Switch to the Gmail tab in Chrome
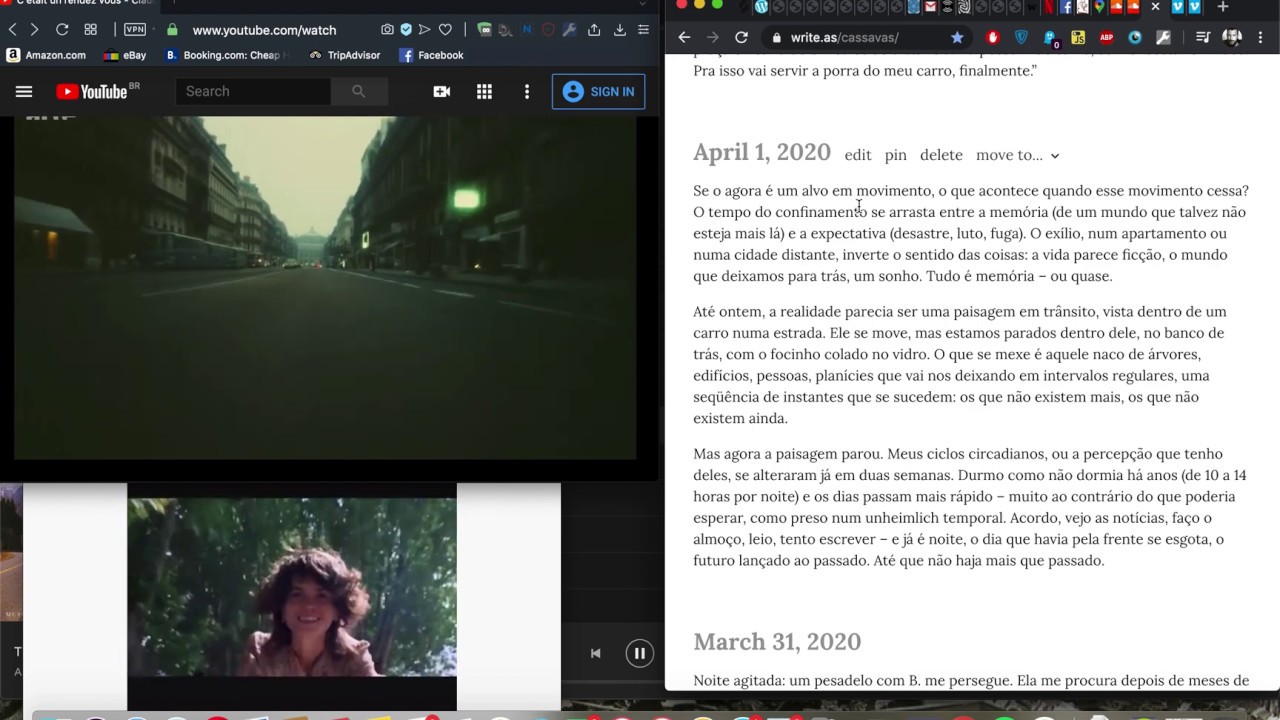The height and width of the screenshot is (720, 1280). 930,7
